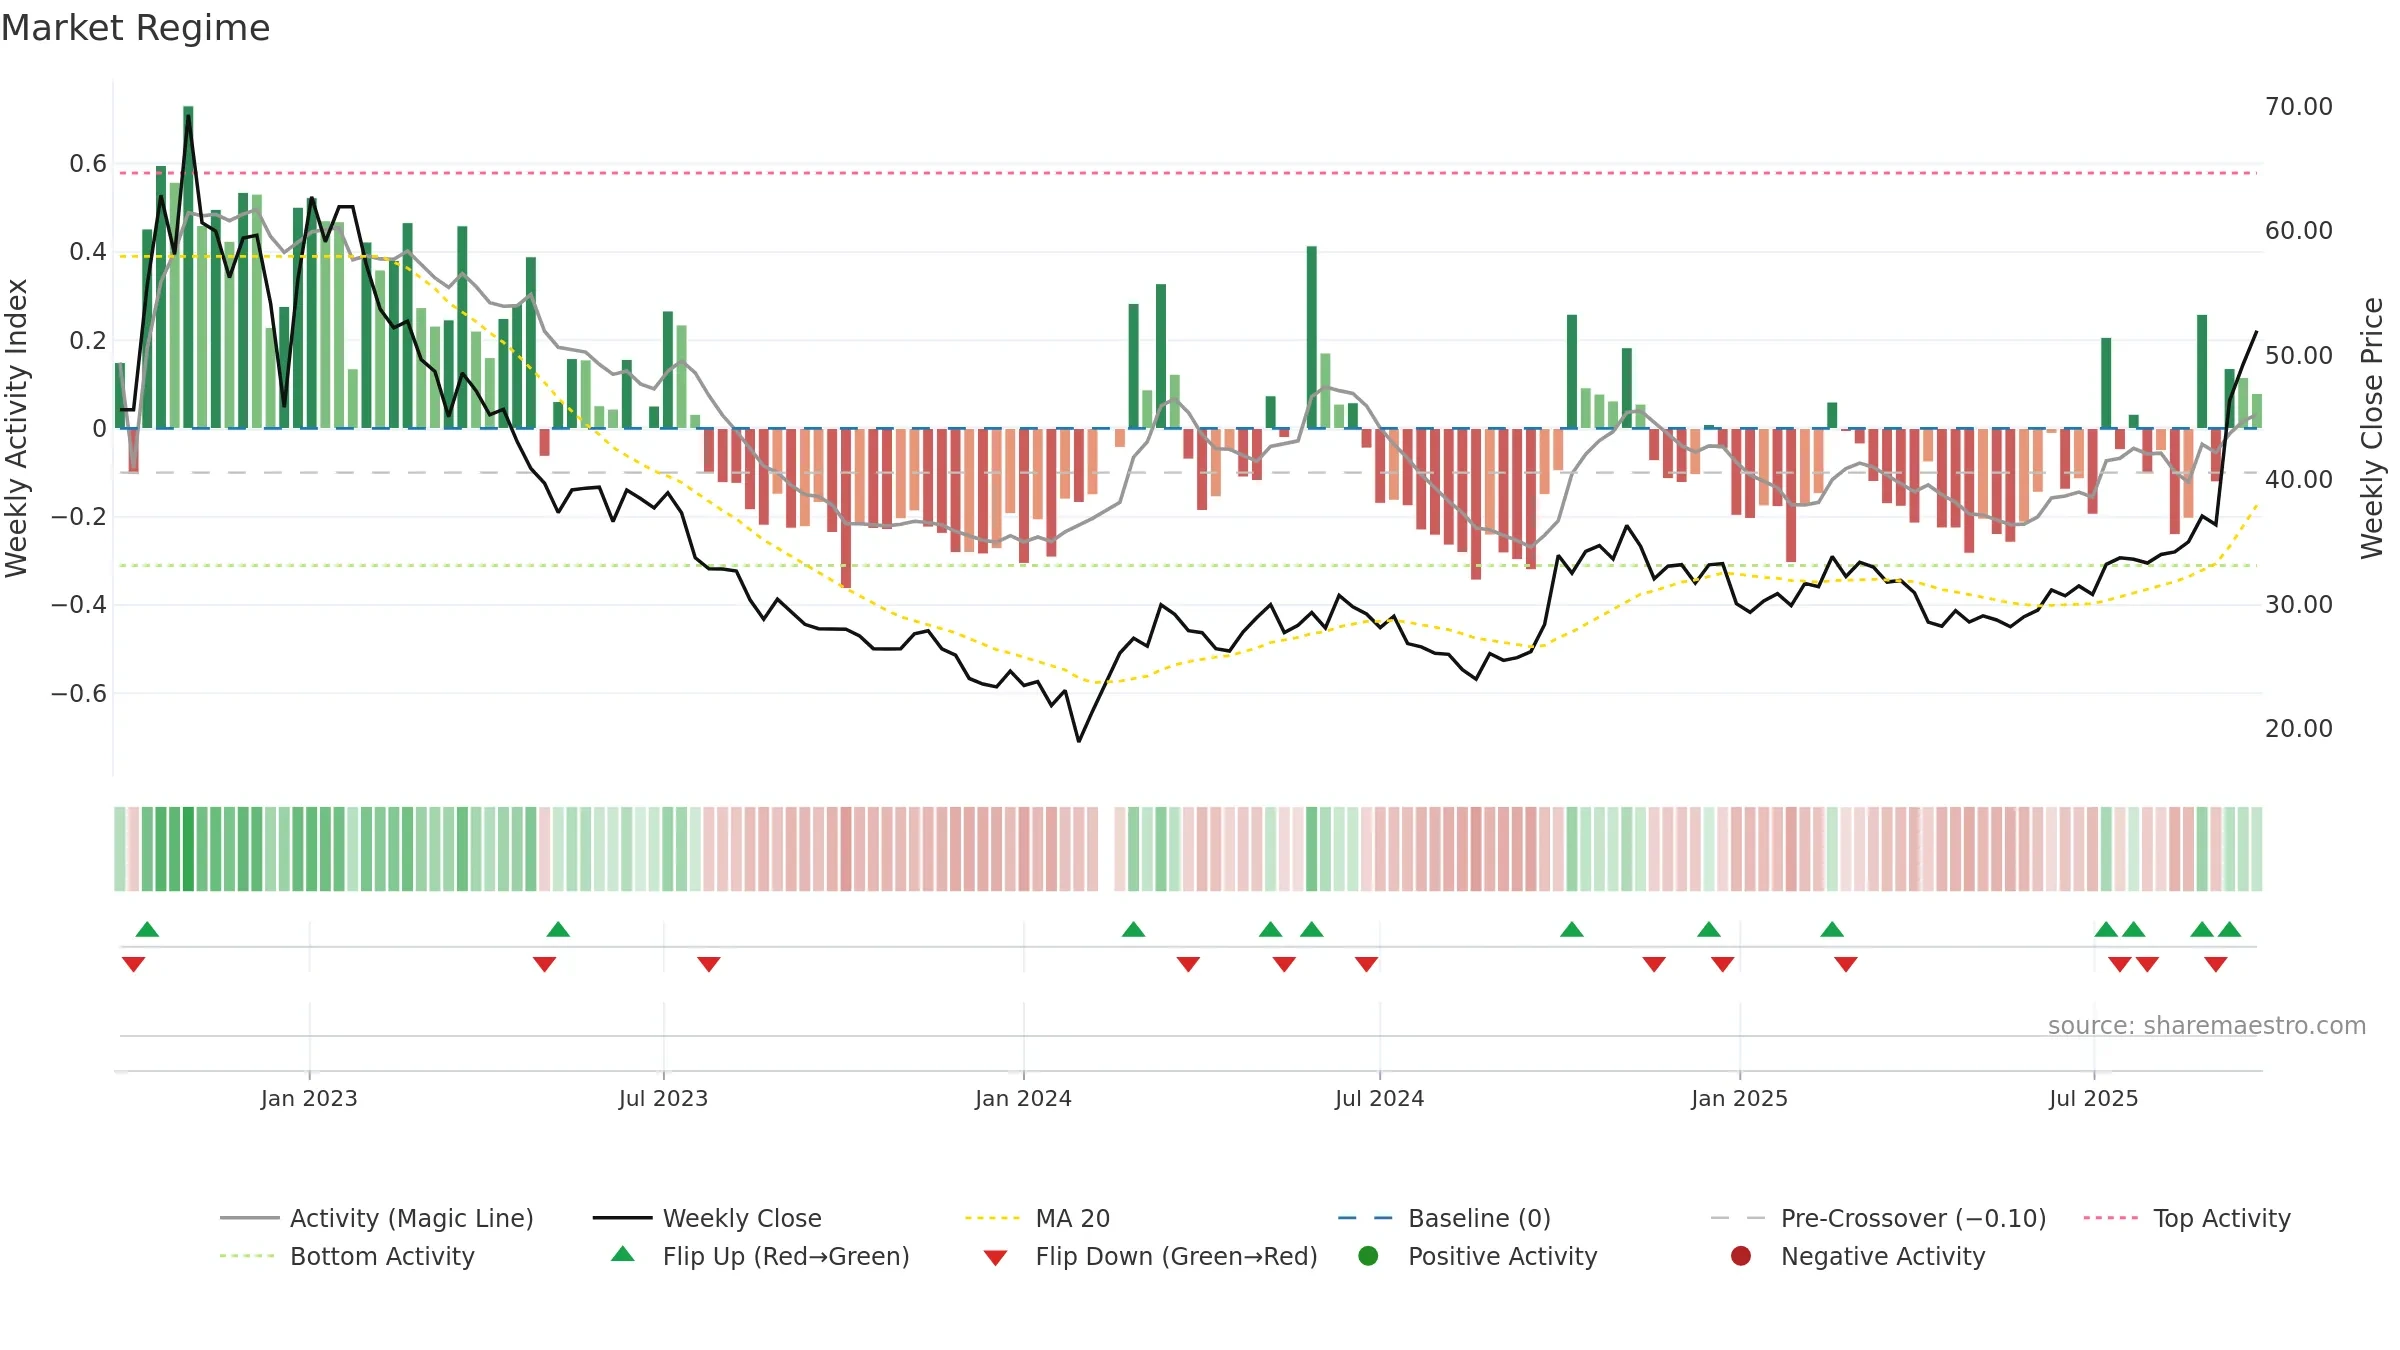
Task: Click the tallest green activity bar in late 2022
Action: [188, 267]
